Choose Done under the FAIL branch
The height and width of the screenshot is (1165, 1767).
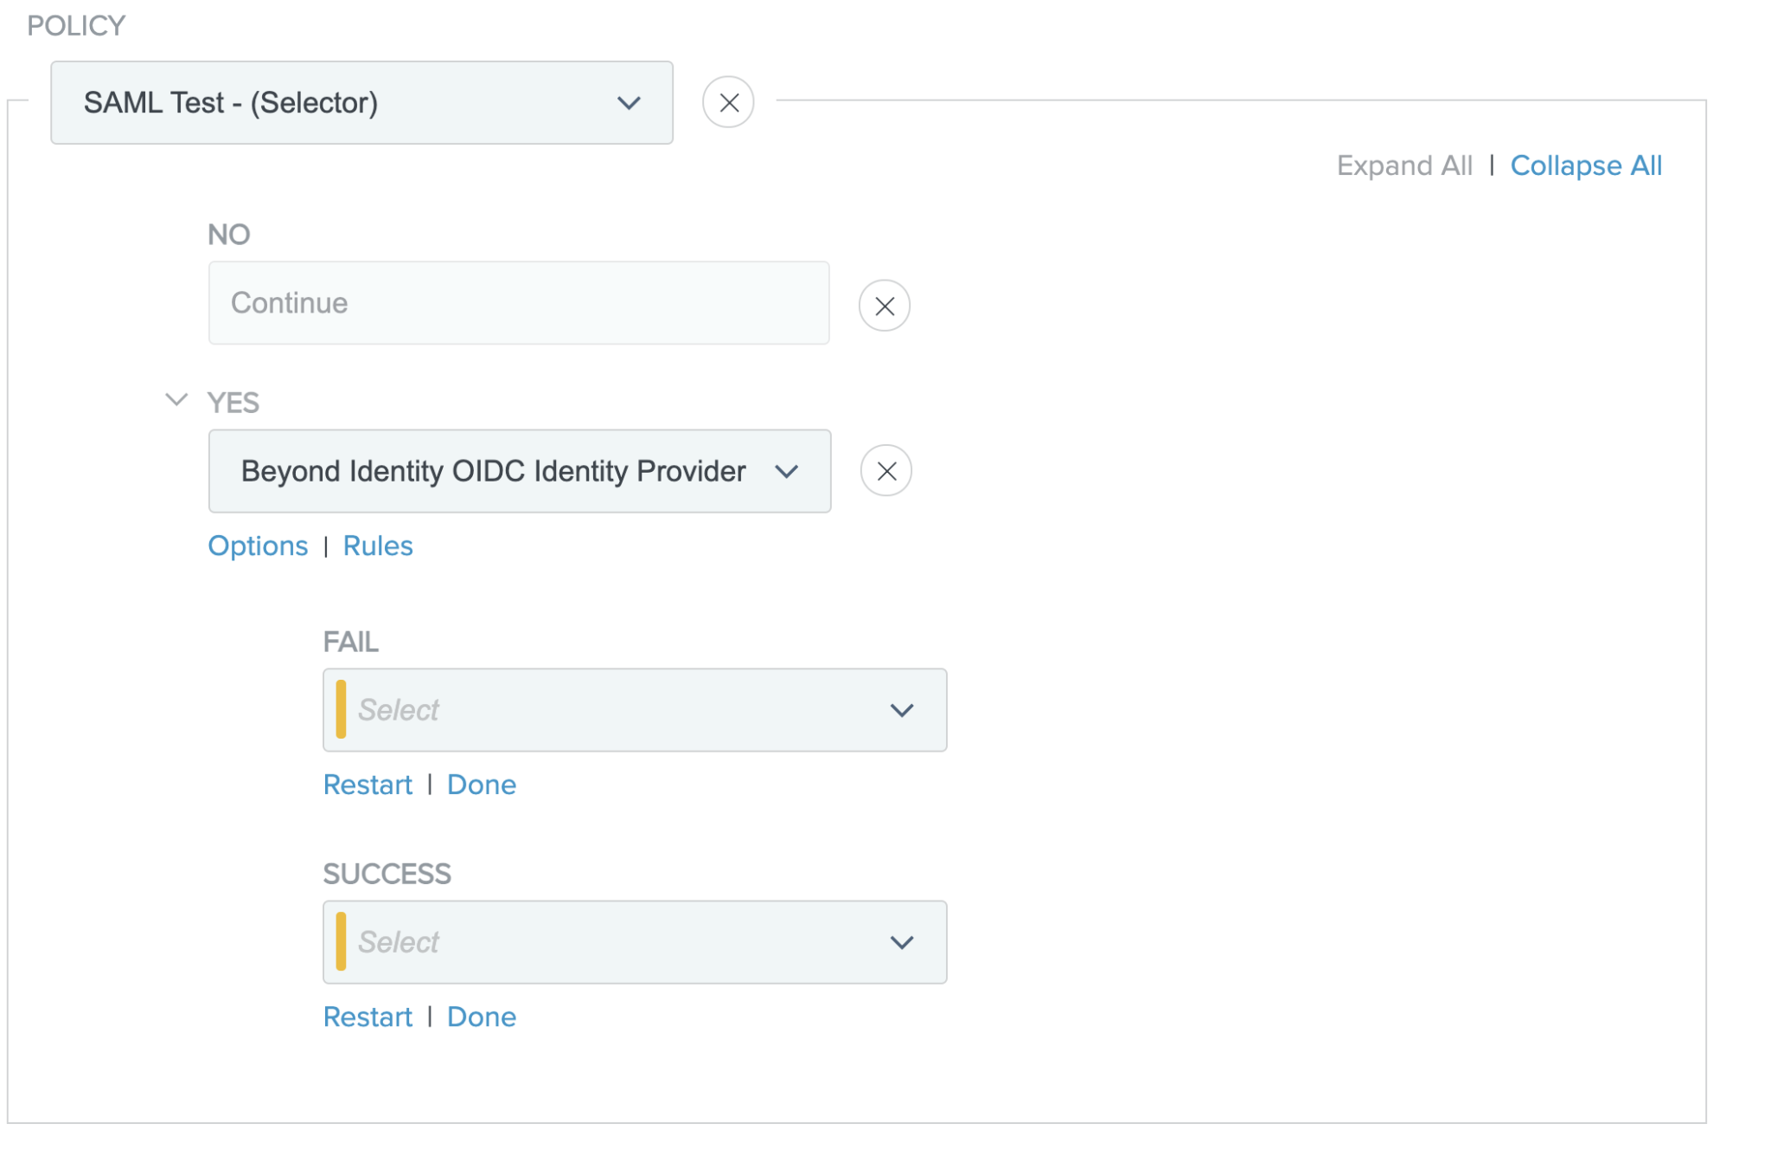pyautogui.click(x=481, y=785)
